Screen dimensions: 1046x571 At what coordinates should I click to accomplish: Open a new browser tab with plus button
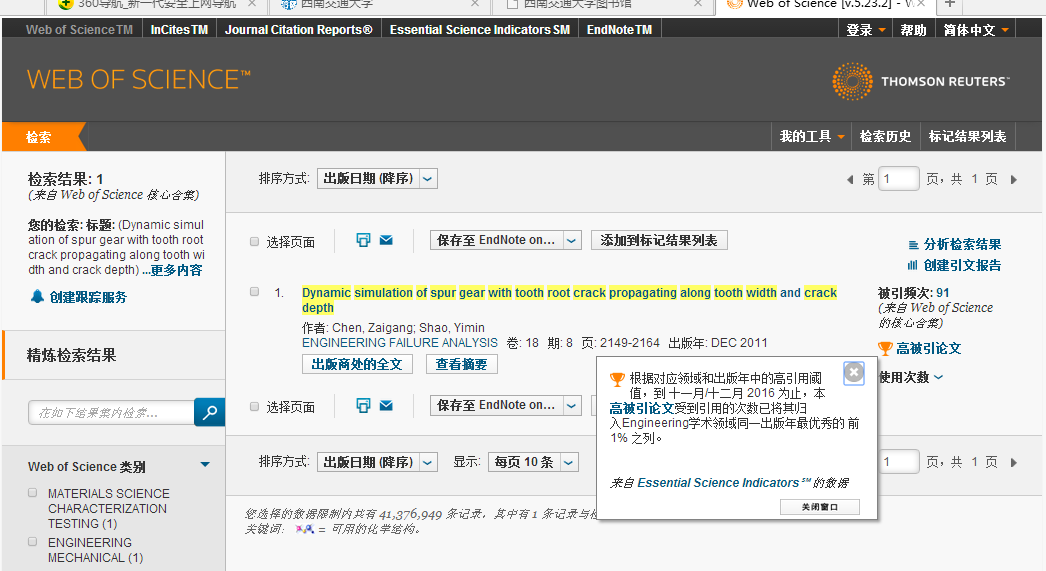point(950,4)
